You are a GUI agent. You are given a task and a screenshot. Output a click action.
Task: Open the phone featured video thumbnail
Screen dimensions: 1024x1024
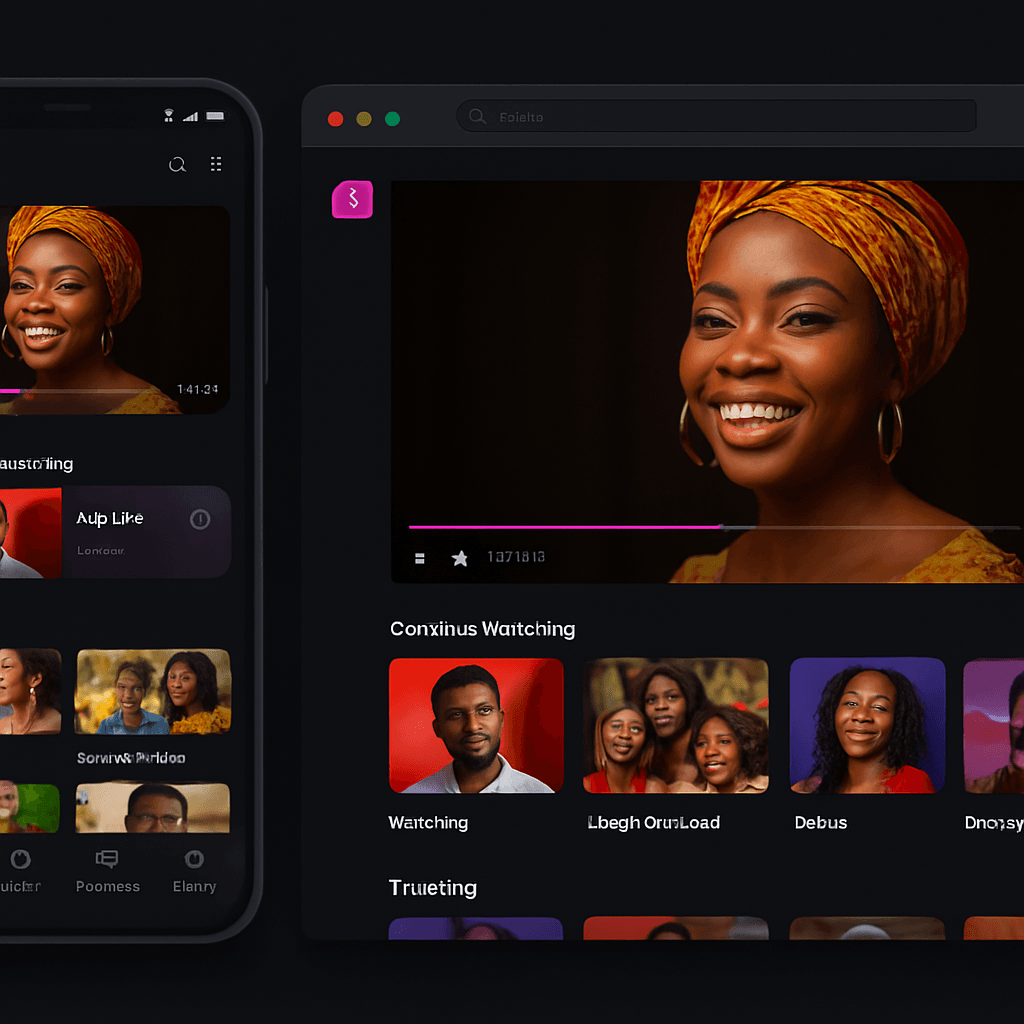click(x=115, y=310)
